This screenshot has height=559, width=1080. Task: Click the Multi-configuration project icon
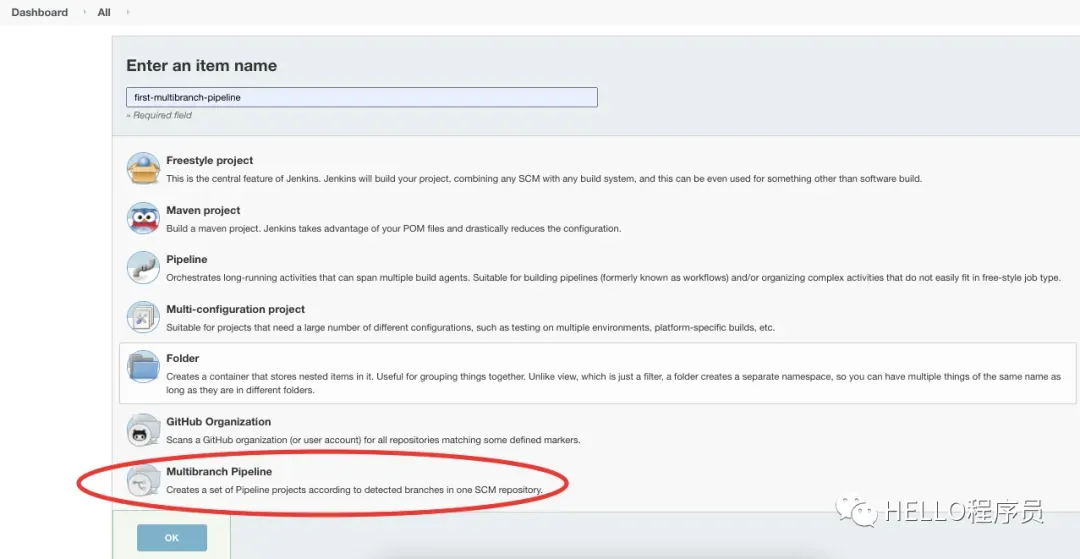pyautogui.click(x=143, y=317)
